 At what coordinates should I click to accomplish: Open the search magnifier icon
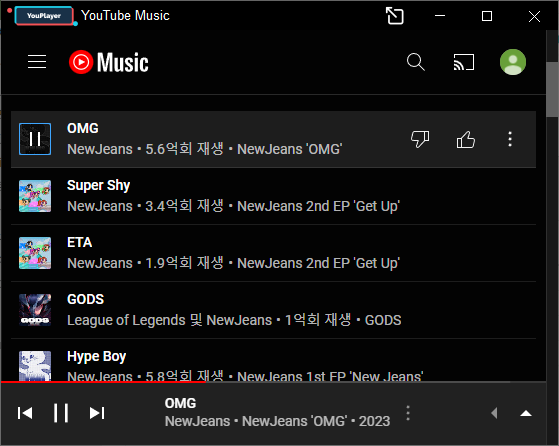416,62
